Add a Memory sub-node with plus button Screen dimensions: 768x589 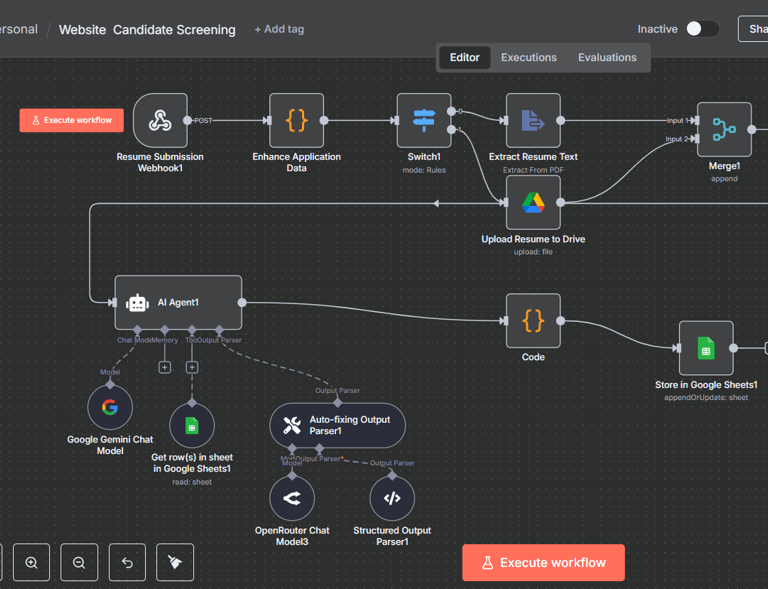(165, 367)
